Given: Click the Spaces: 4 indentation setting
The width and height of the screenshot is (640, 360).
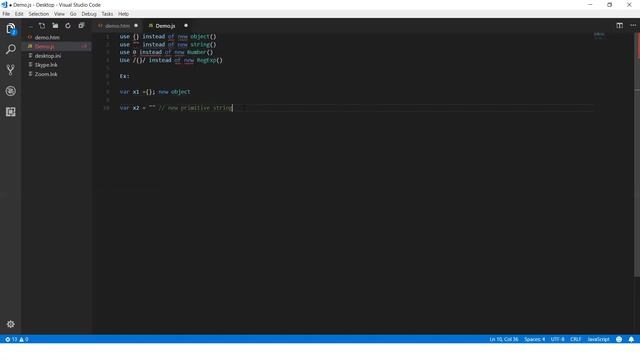Looking at the screenshot, I should tap(534, 339).
